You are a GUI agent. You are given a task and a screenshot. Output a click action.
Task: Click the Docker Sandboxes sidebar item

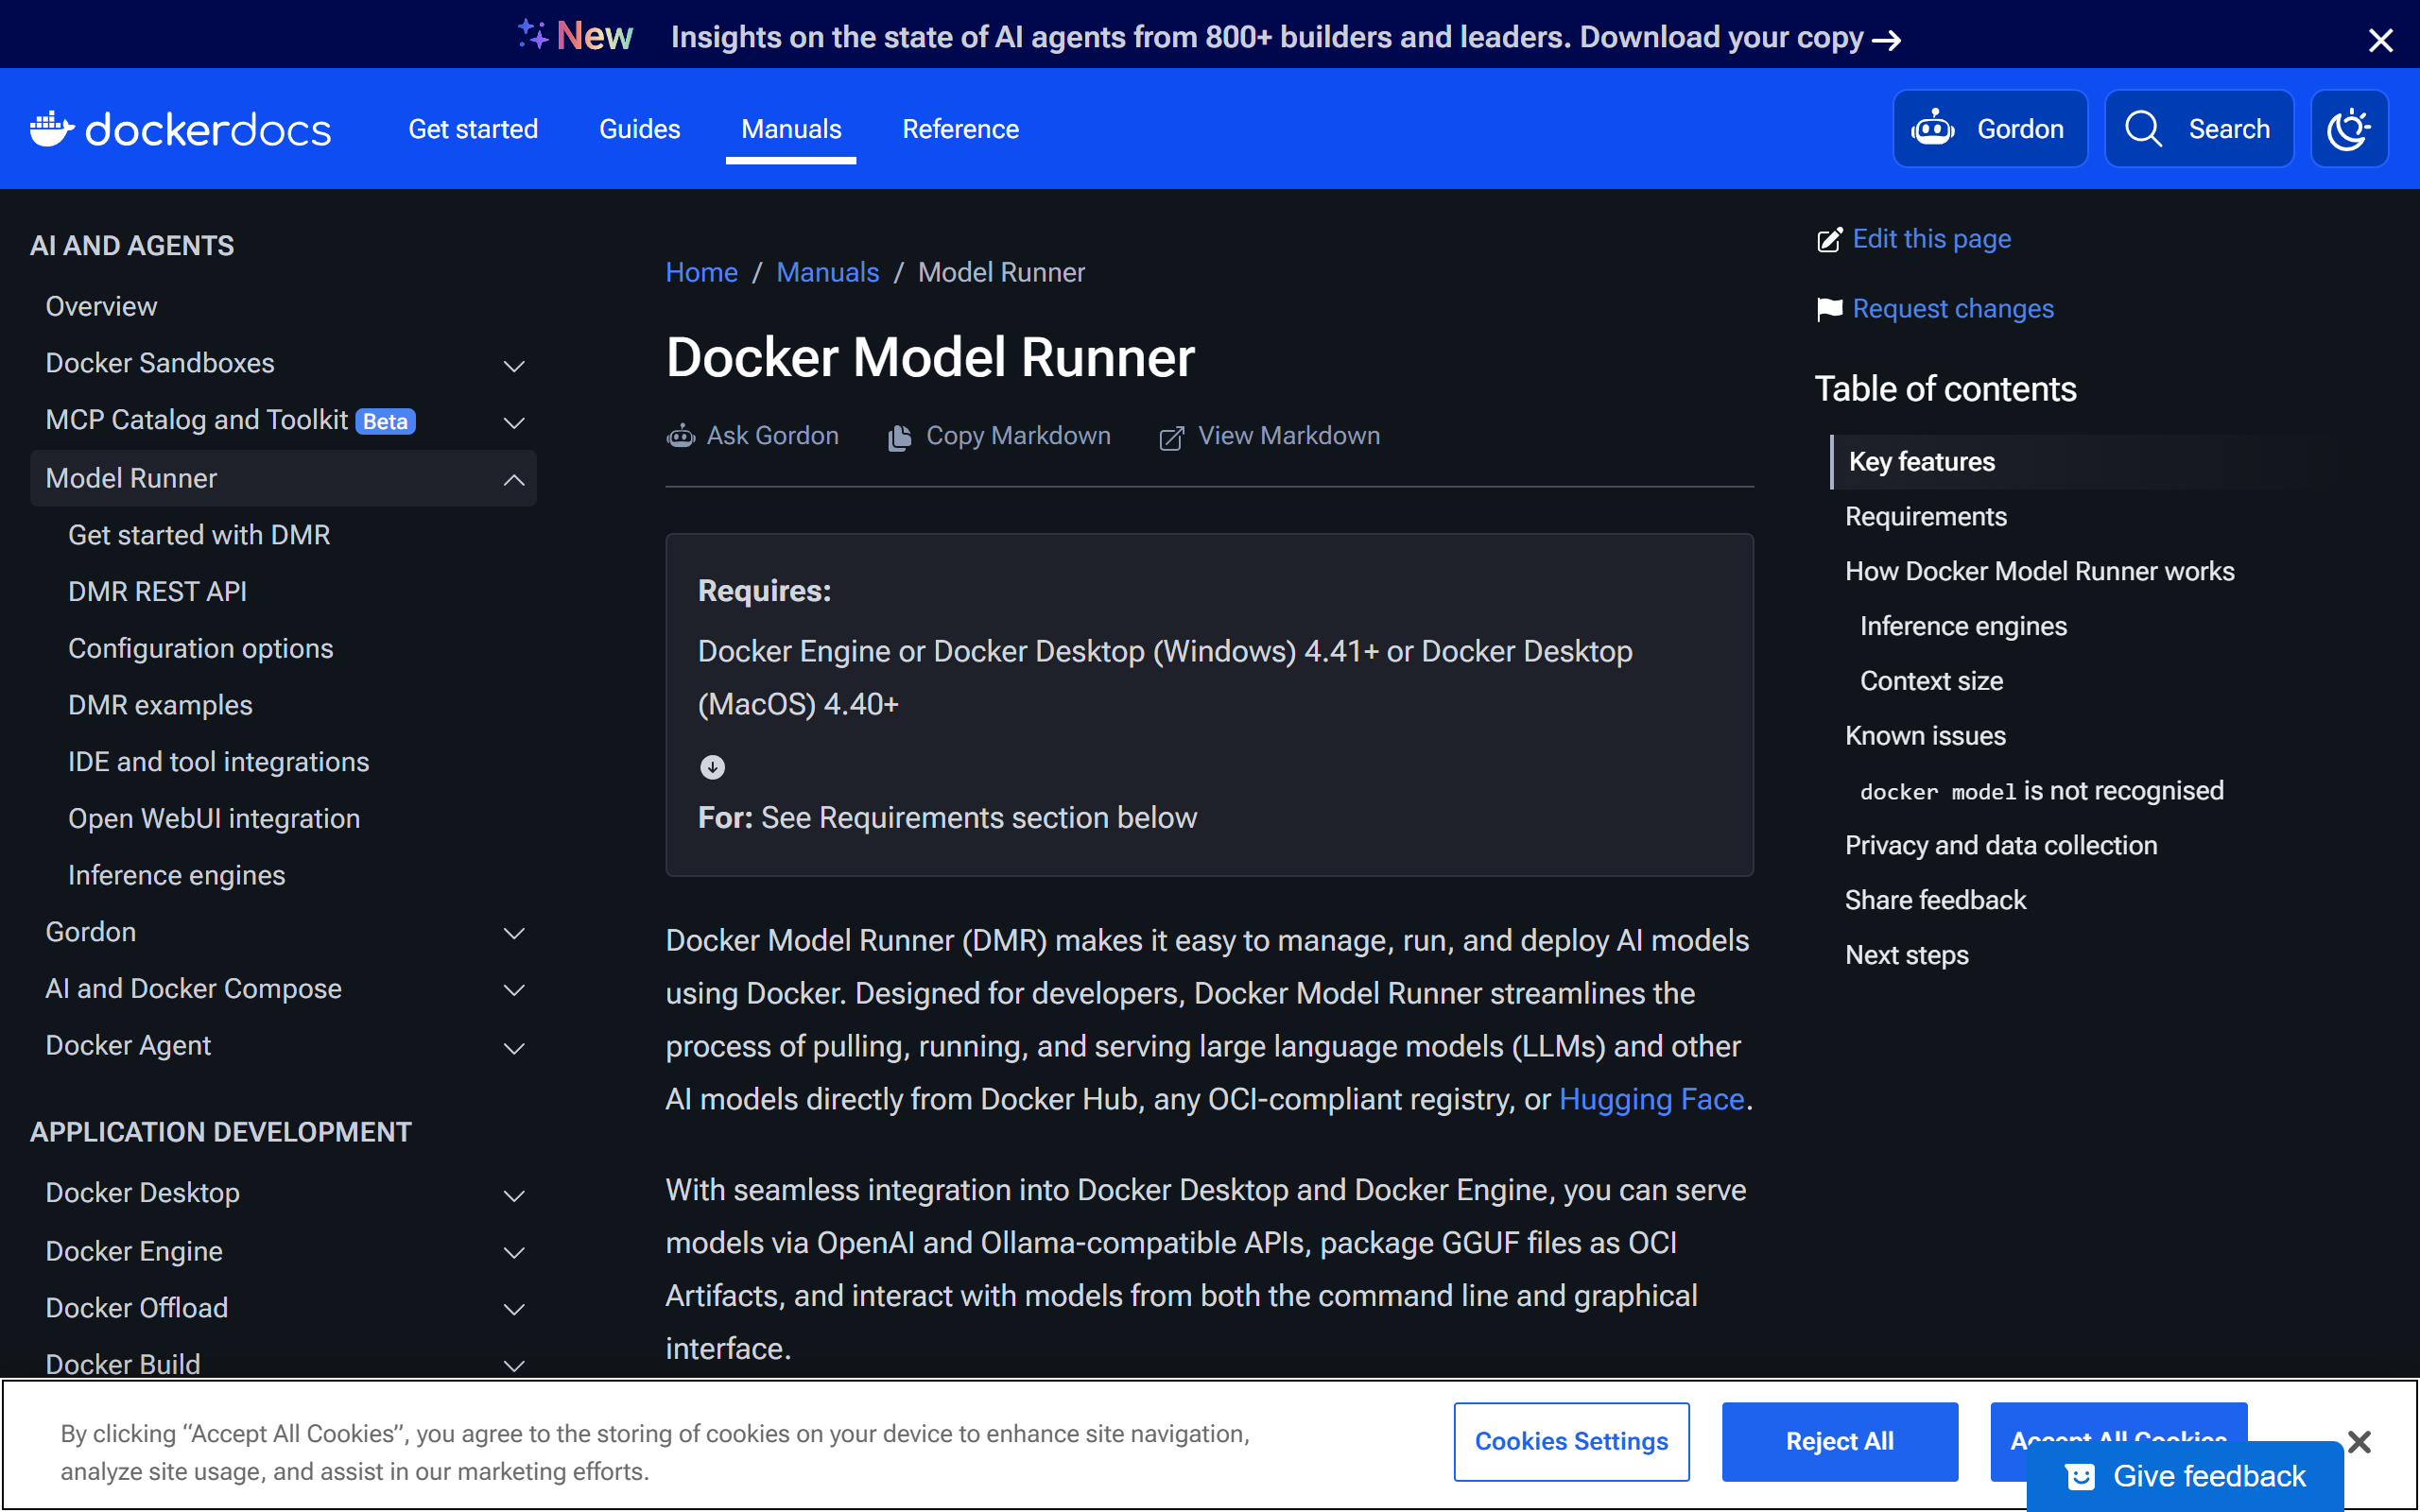point(160,363)
